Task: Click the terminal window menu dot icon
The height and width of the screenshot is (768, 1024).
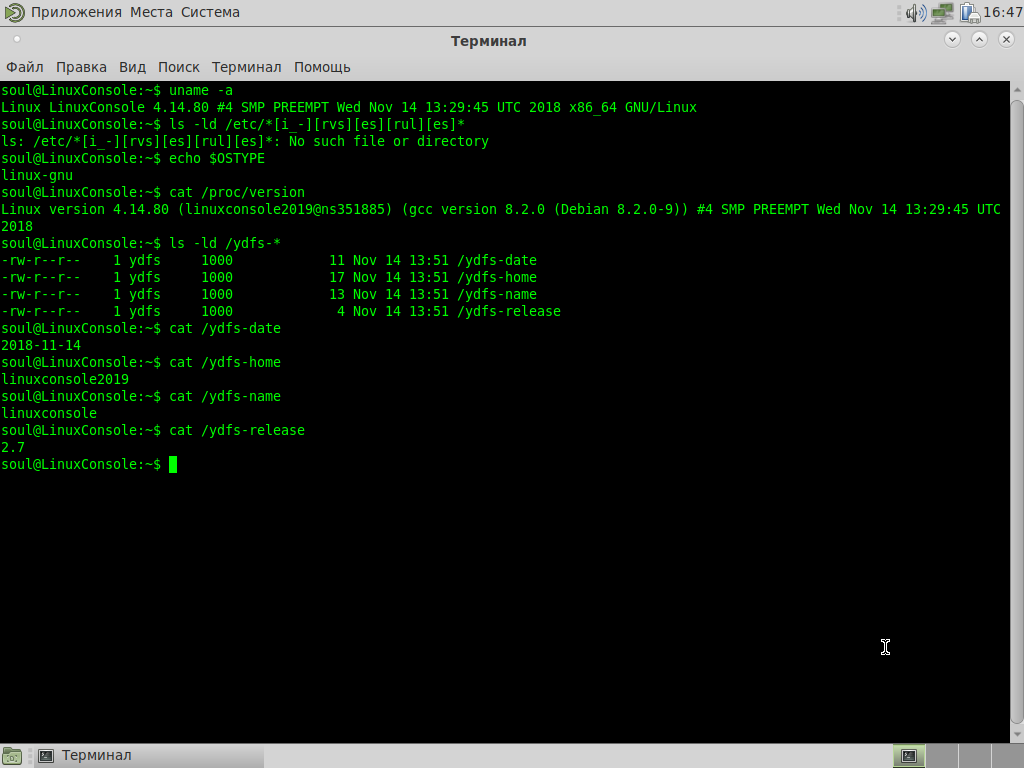Action: (17, 40)
